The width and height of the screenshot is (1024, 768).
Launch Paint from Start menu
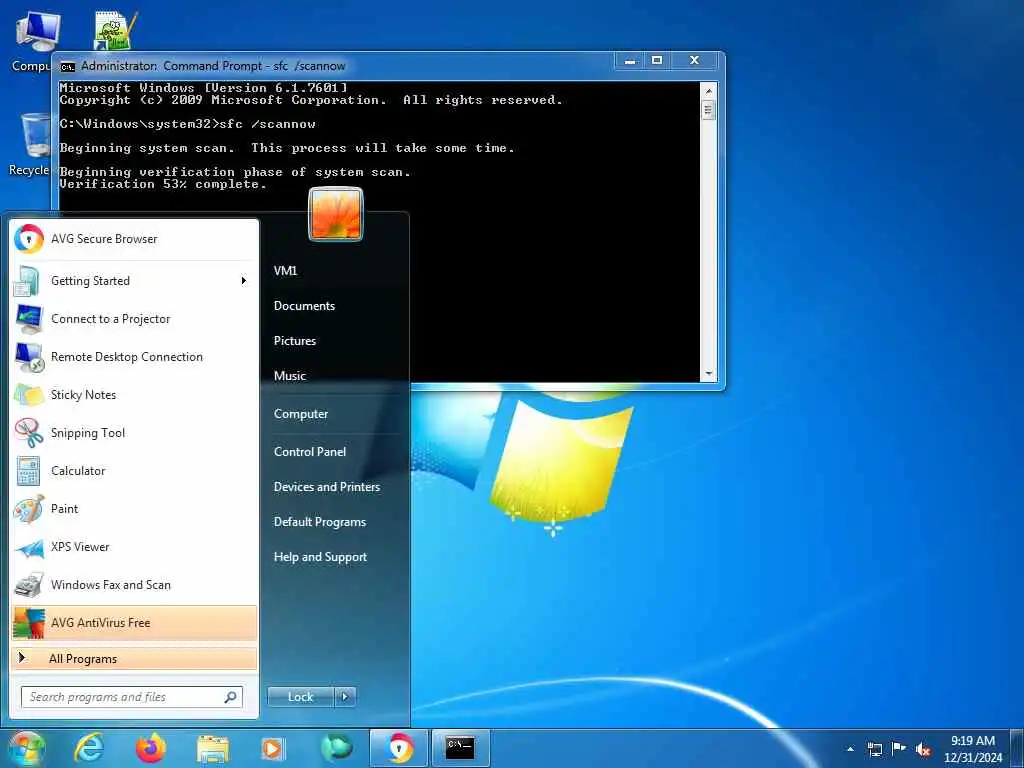(134, 509)
